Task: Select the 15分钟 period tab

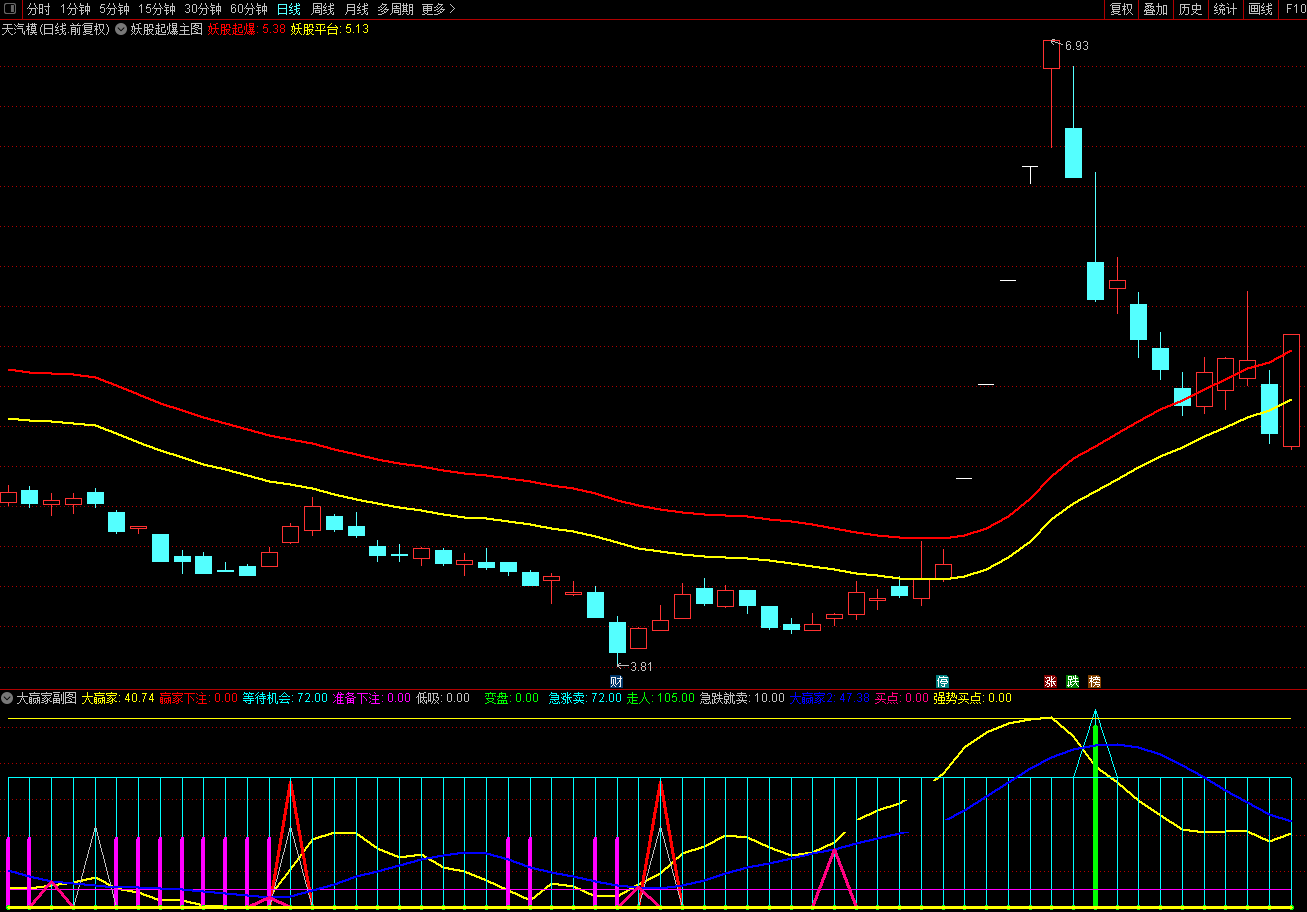Action: [x=157, y=9]
